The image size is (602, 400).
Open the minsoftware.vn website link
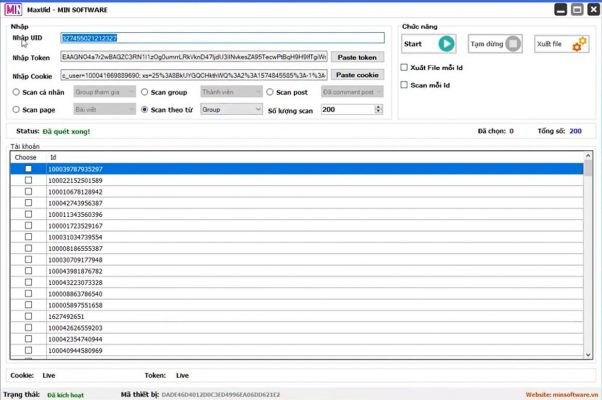[x=561, y=394]
